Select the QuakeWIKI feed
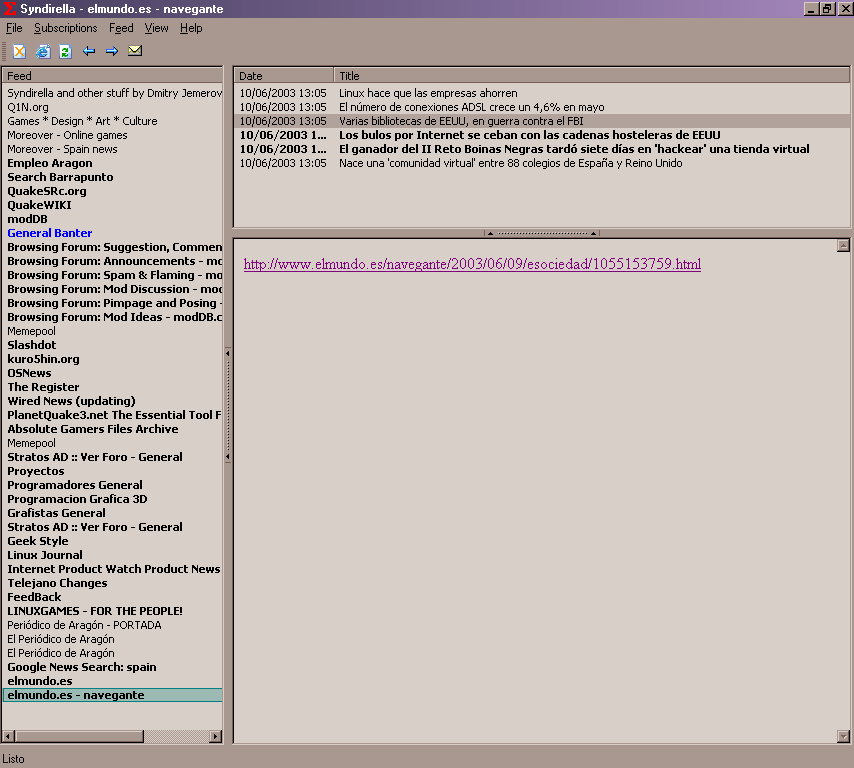This screenshot has width=854, height=768. click(x=113, y=205)
